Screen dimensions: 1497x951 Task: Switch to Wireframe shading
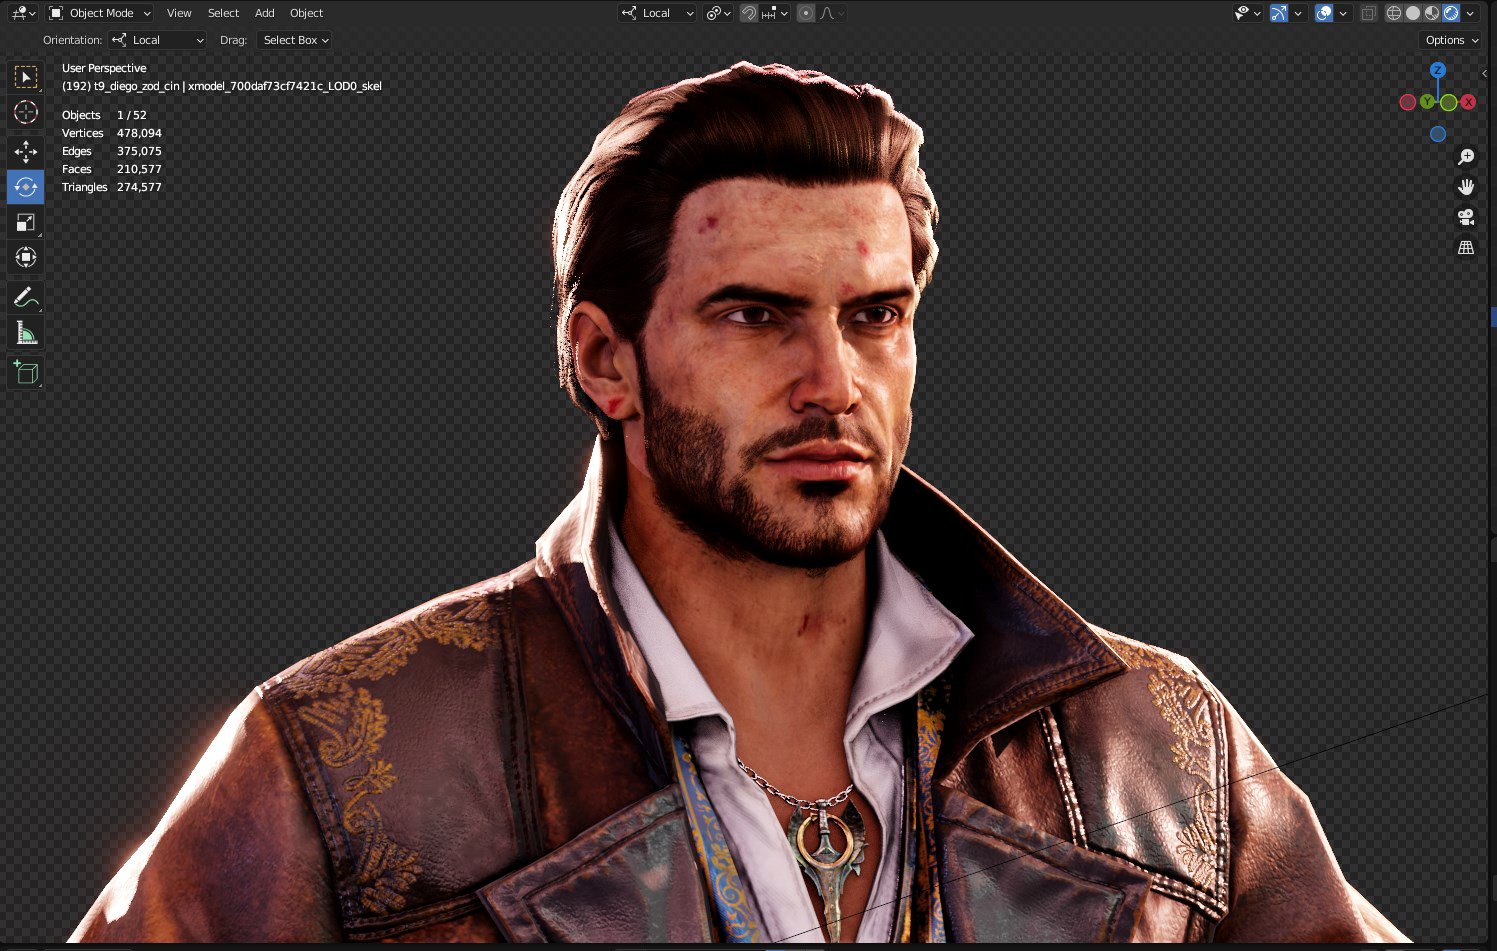point(1394,13)
